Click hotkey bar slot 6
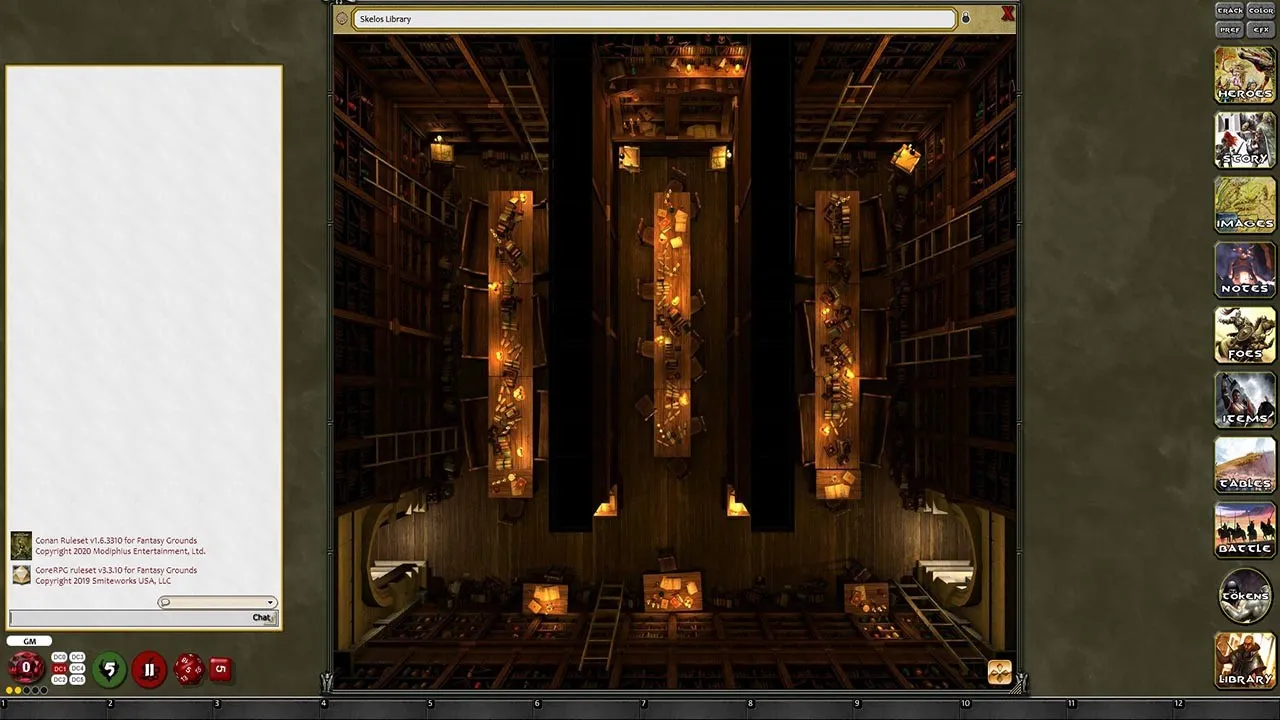Image resolution: width=1280 pixels, height=720 pixels. click(x=590, y=708)
